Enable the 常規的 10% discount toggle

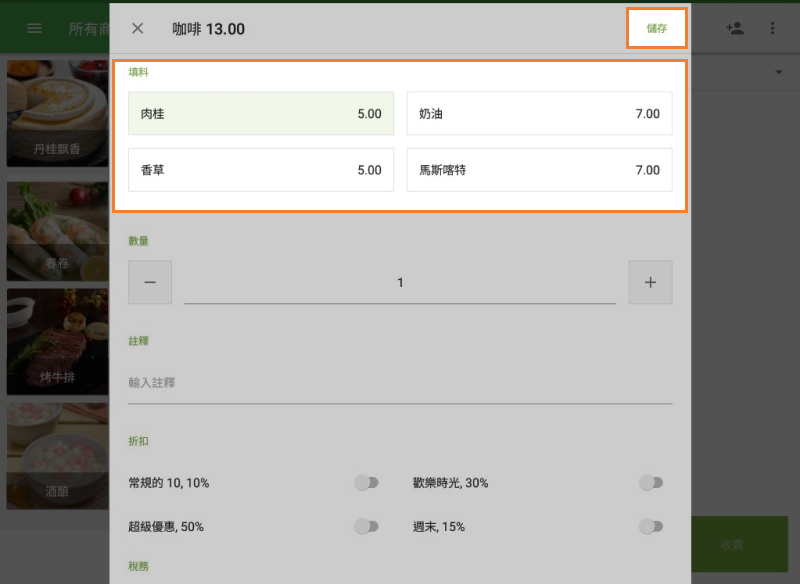pyautogui.click(x=367, y=482)
